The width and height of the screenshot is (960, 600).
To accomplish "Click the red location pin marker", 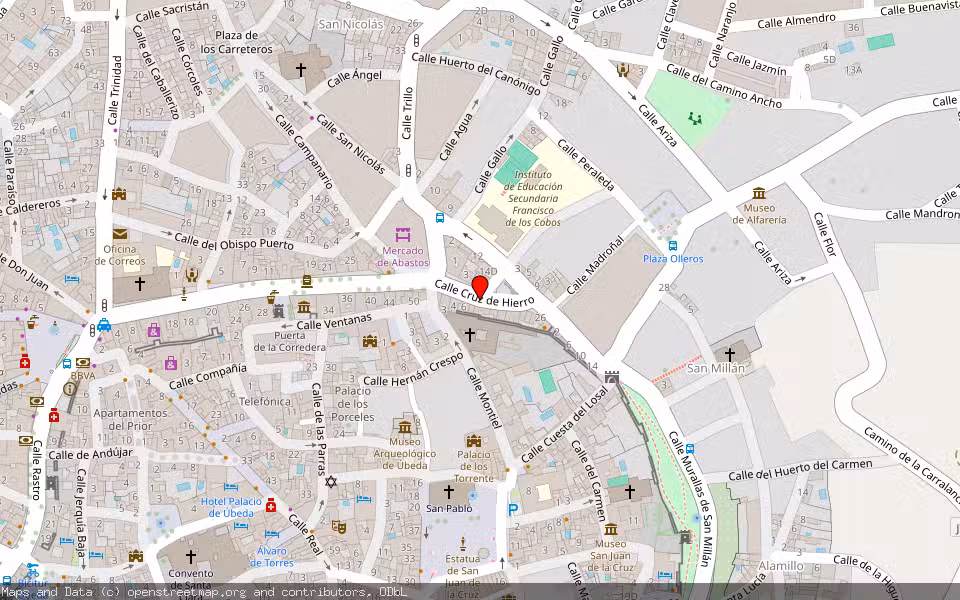I will click(x=480, y=287).
